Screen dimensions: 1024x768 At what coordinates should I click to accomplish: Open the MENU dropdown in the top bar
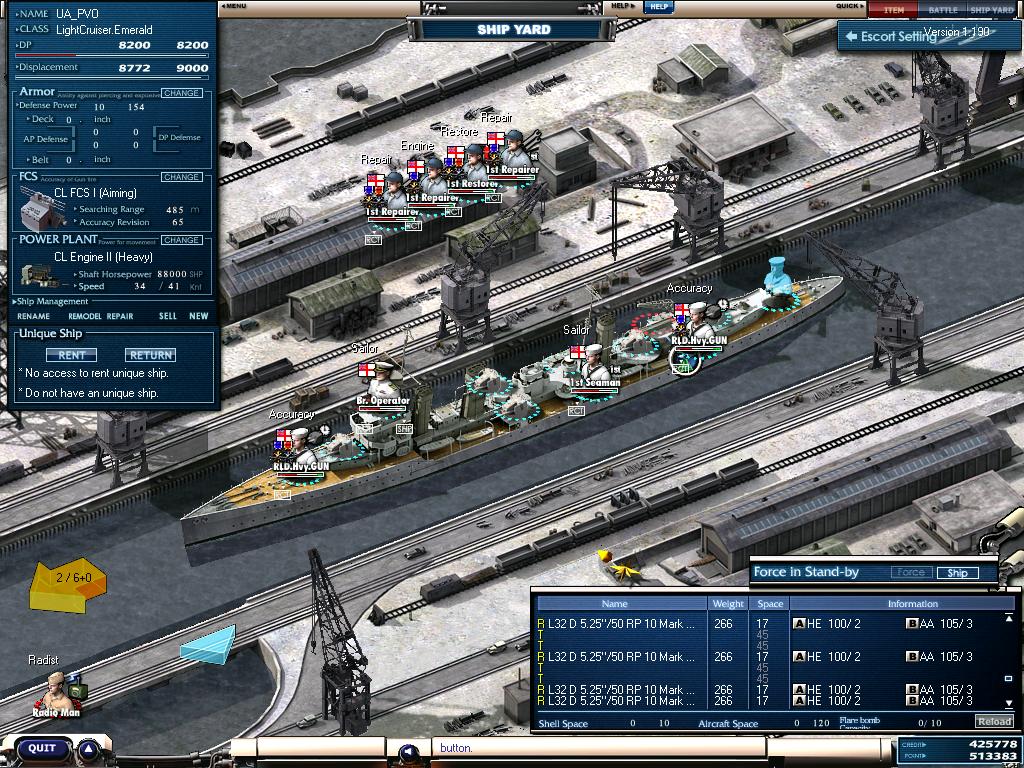234,6
